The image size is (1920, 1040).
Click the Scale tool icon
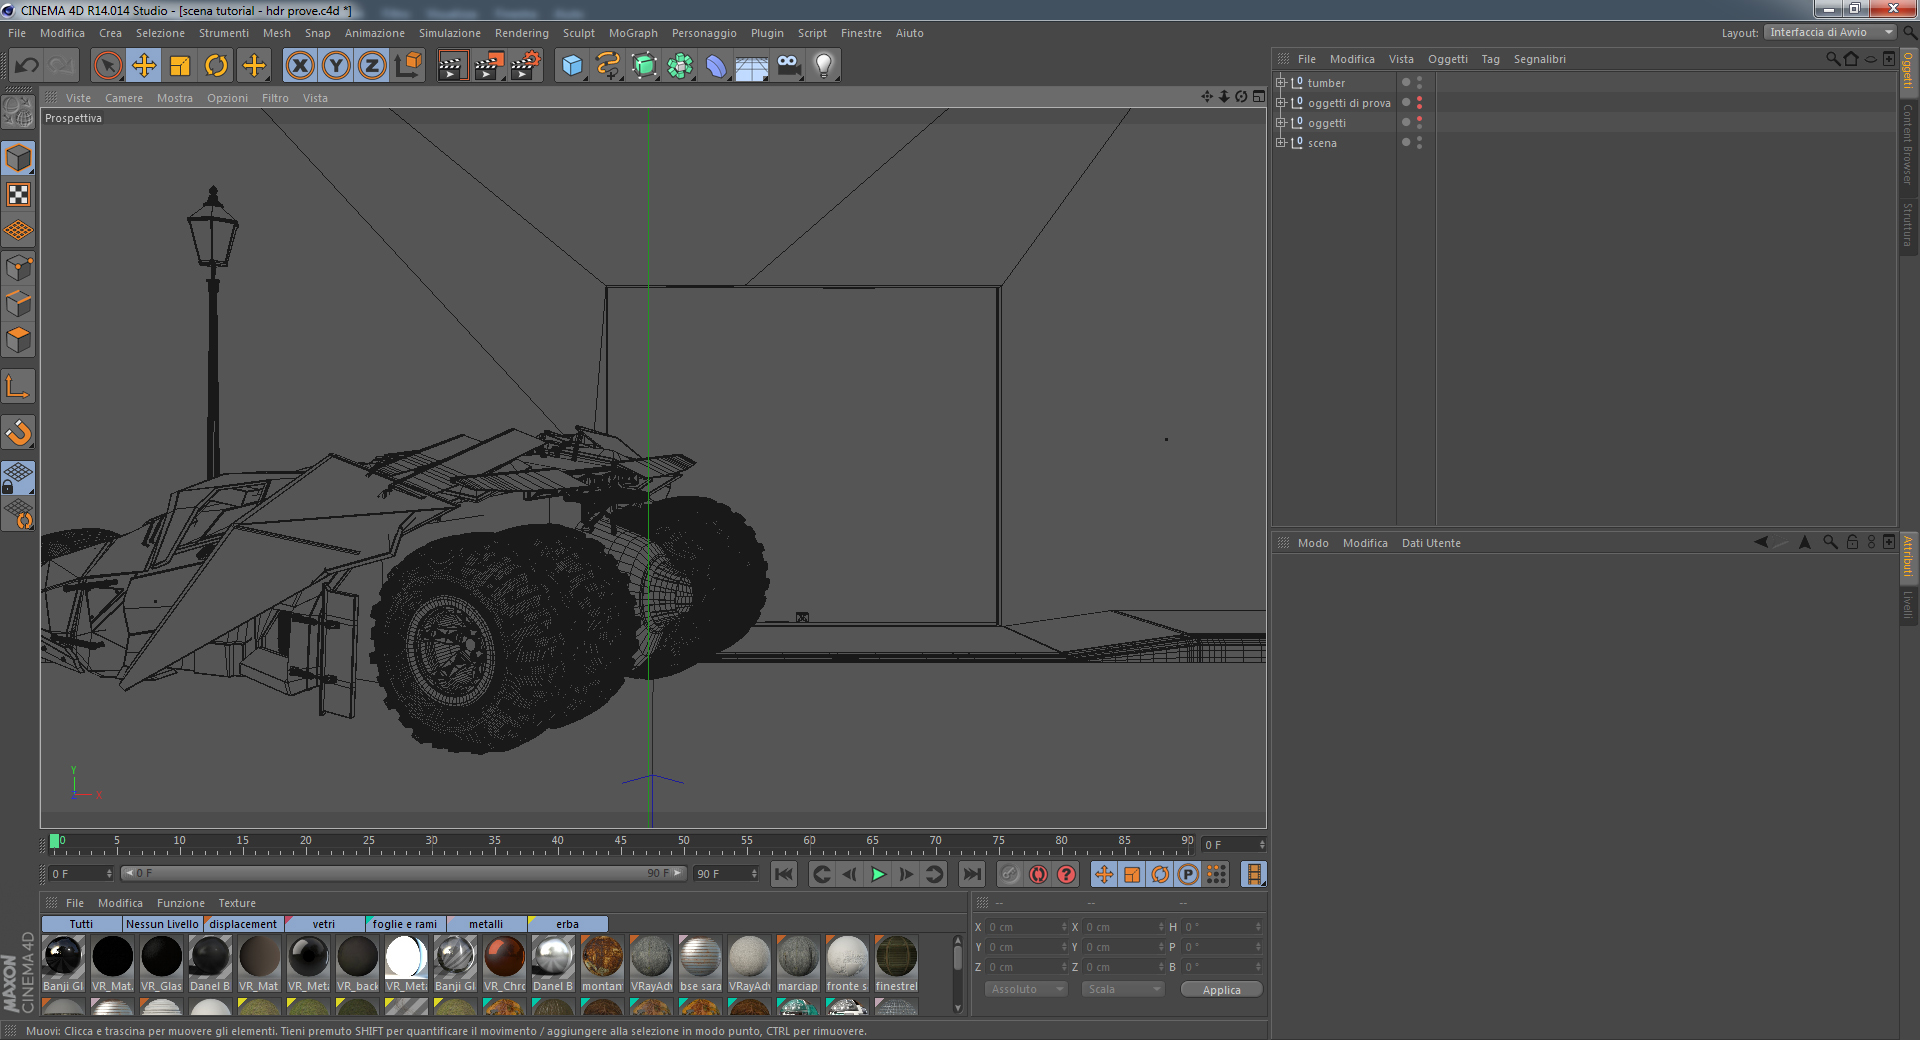coord(180,66)
